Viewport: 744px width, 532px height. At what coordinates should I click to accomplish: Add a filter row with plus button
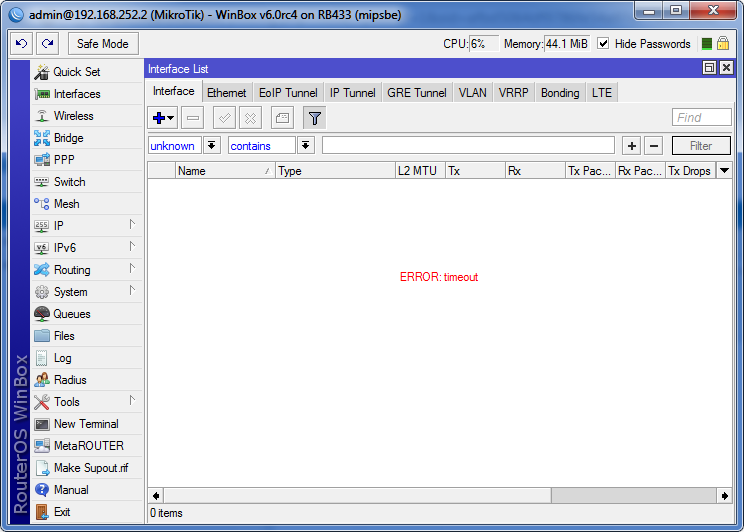632,146
